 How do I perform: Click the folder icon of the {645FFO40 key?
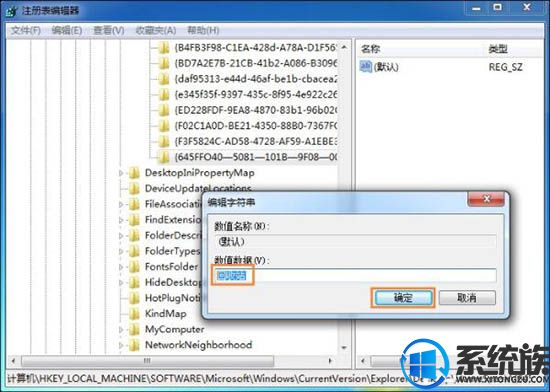(164, 157)
